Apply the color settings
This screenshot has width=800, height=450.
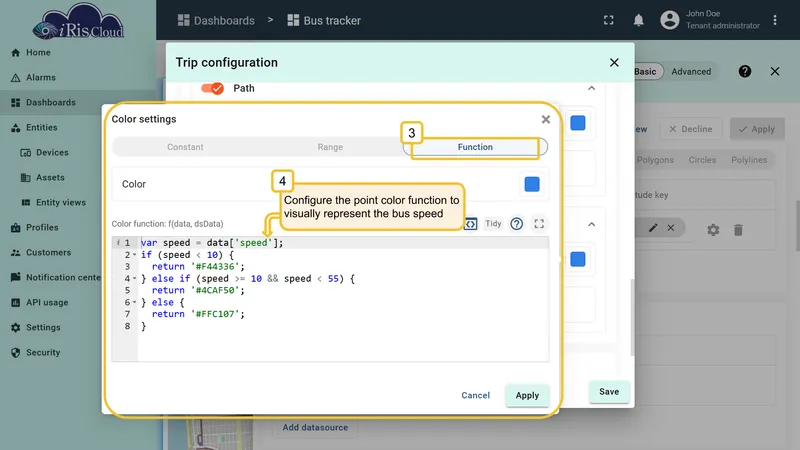[527, 395]
